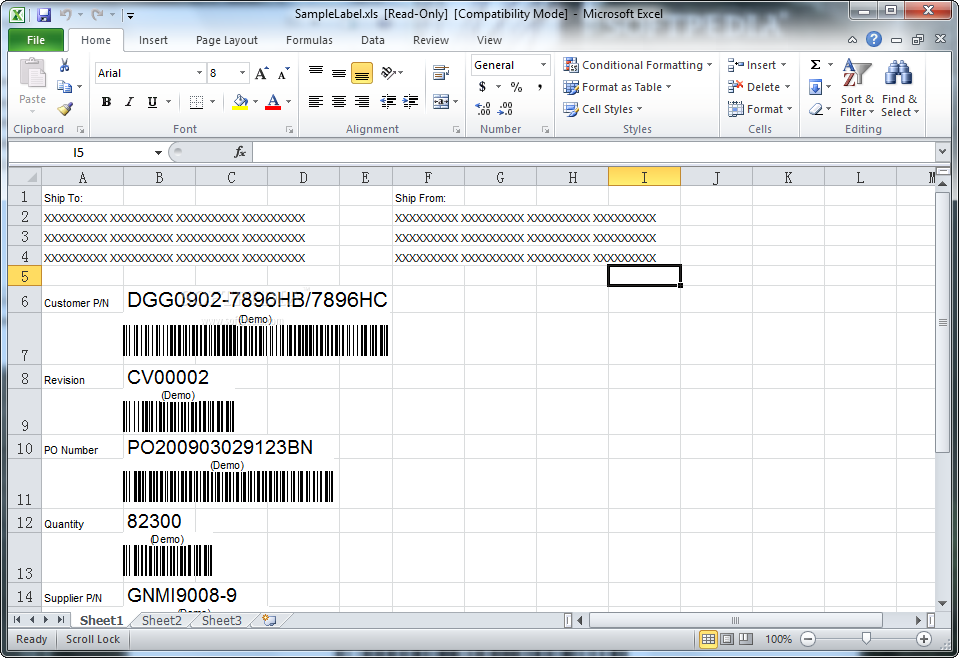
Task: Click the Borders icon
Action: pos(196,102)
